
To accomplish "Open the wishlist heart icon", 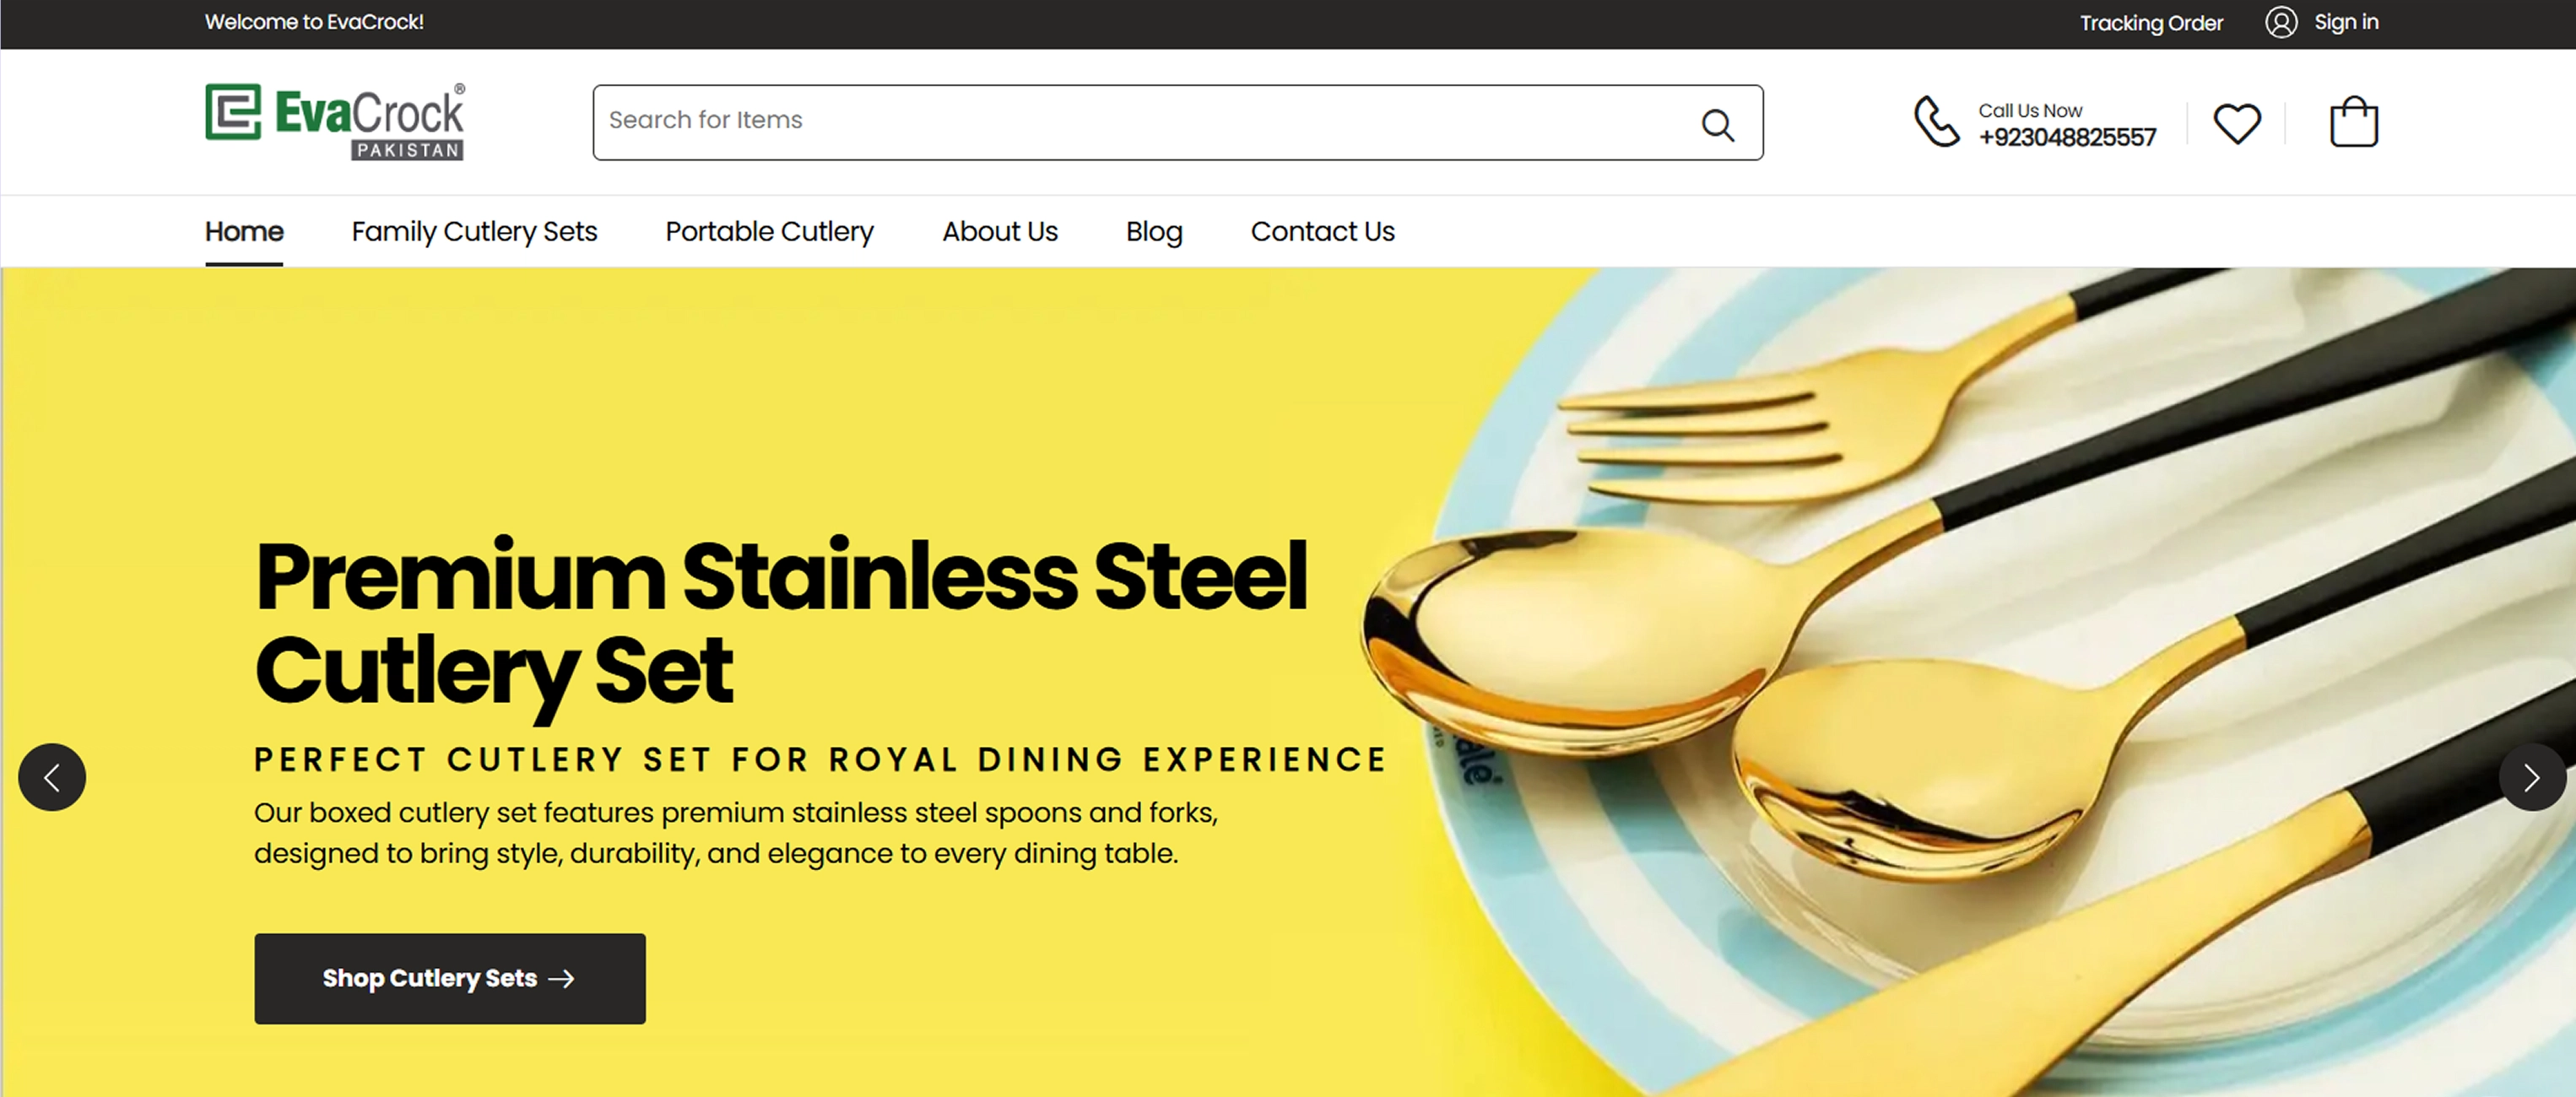I will pyautogui.click(x=2237, y=121).
